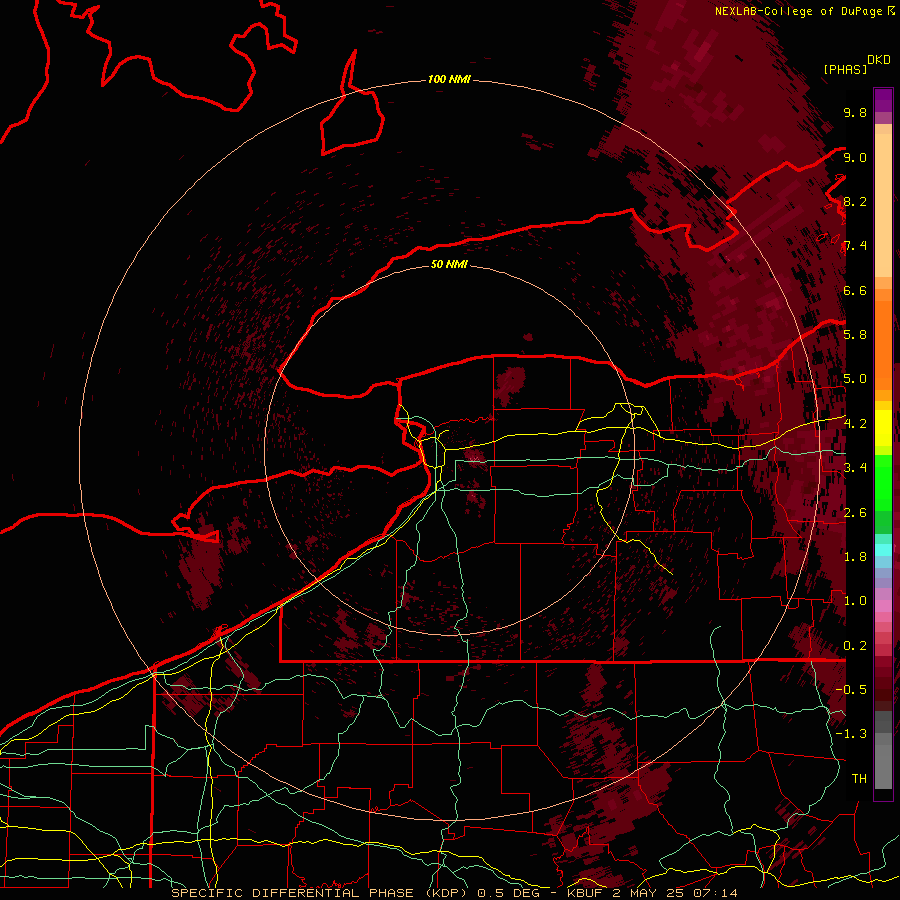Viewport: 900px width, 900px height.
Task: Click the 5.8 scale value
Action: click(855, 335)
